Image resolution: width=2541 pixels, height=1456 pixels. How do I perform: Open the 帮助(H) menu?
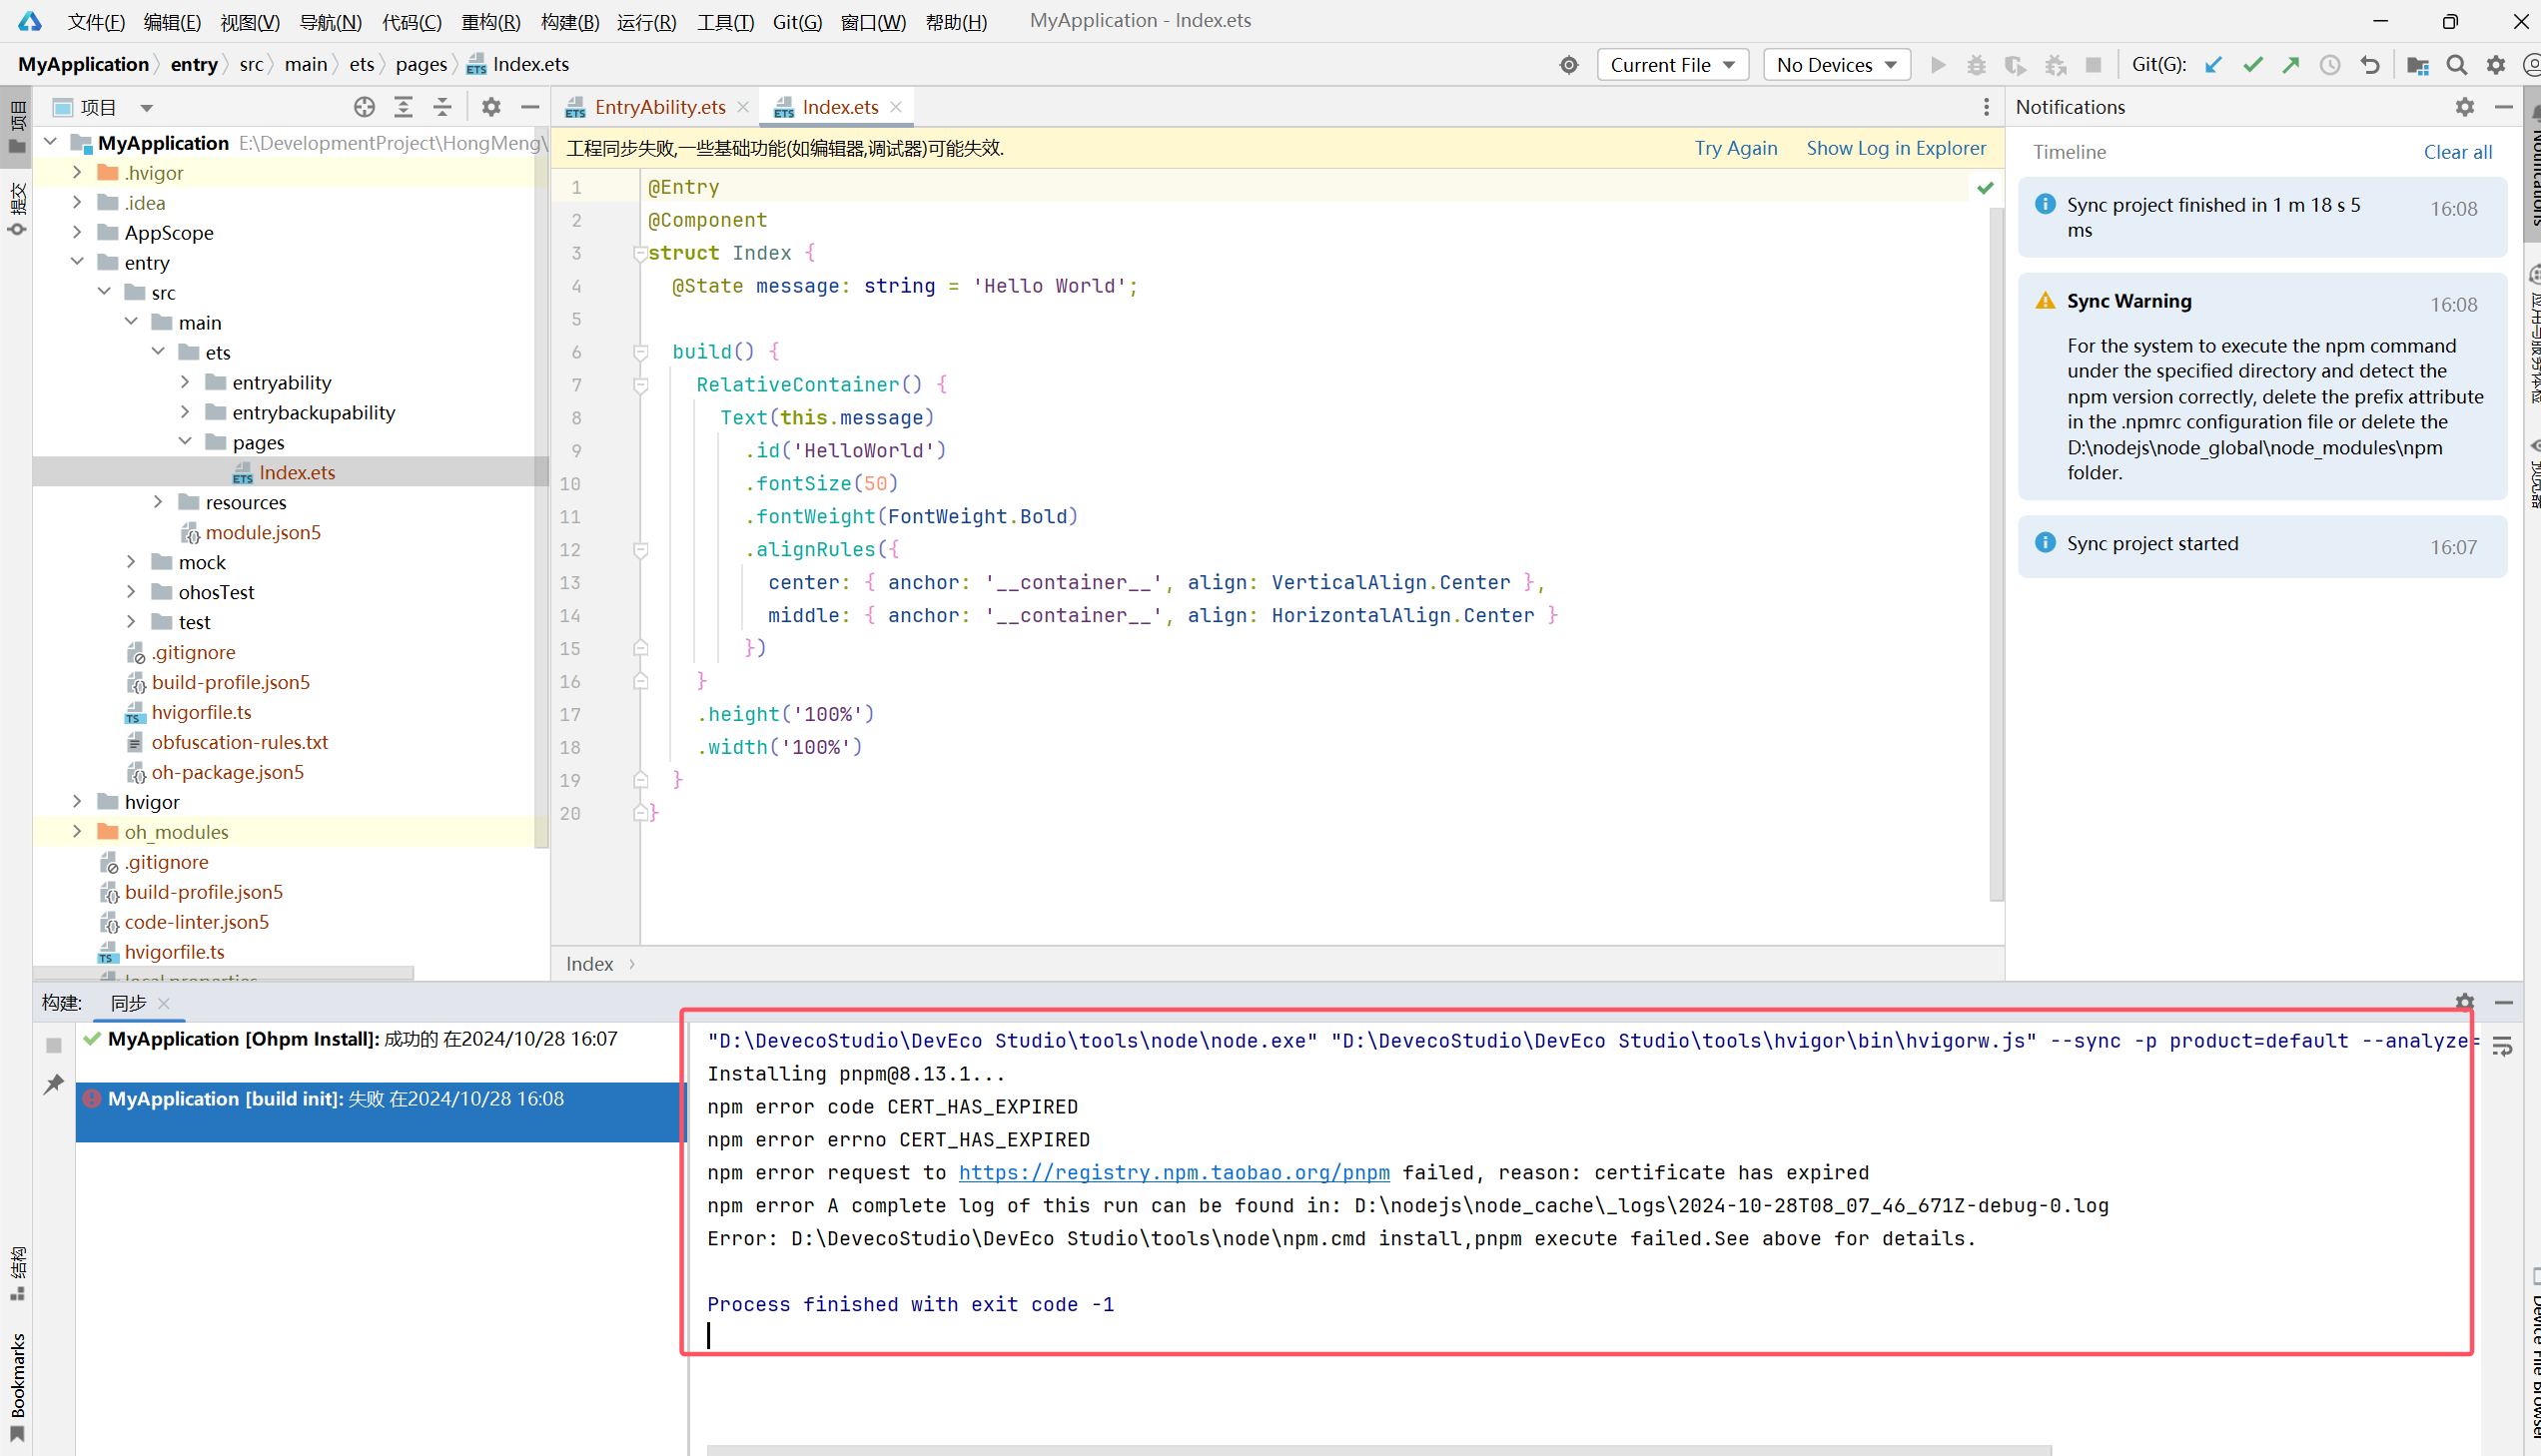(957, 21)
